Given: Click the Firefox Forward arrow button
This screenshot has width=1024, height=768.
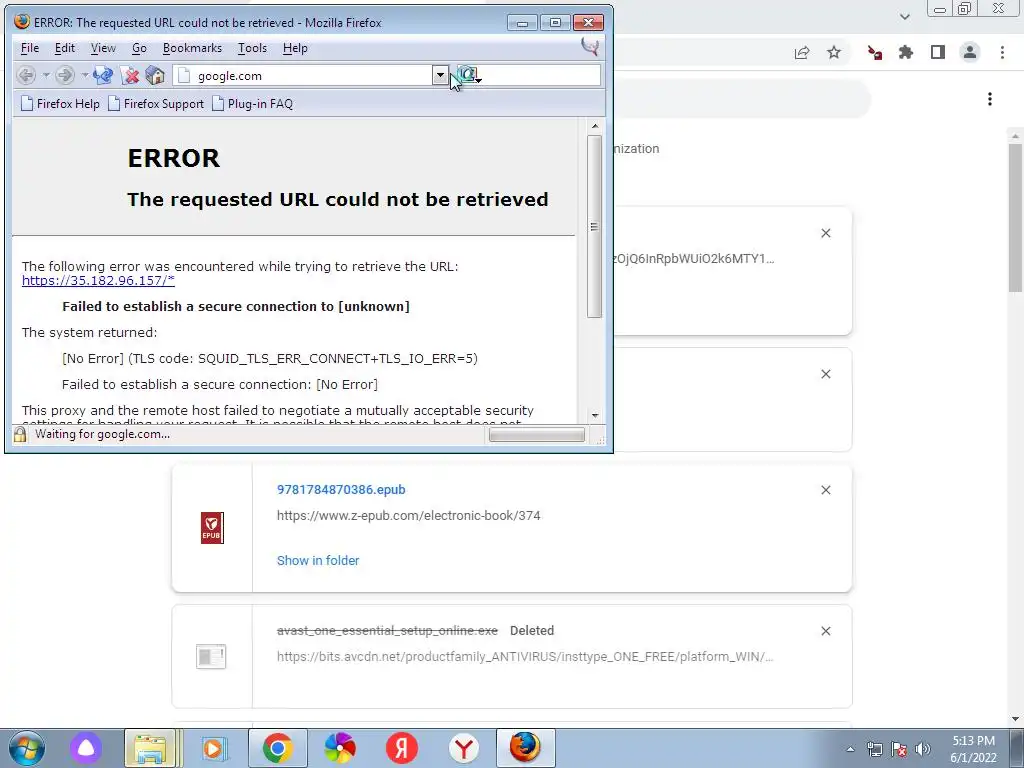Looking at the screenshot, I should tap(65, 75).
